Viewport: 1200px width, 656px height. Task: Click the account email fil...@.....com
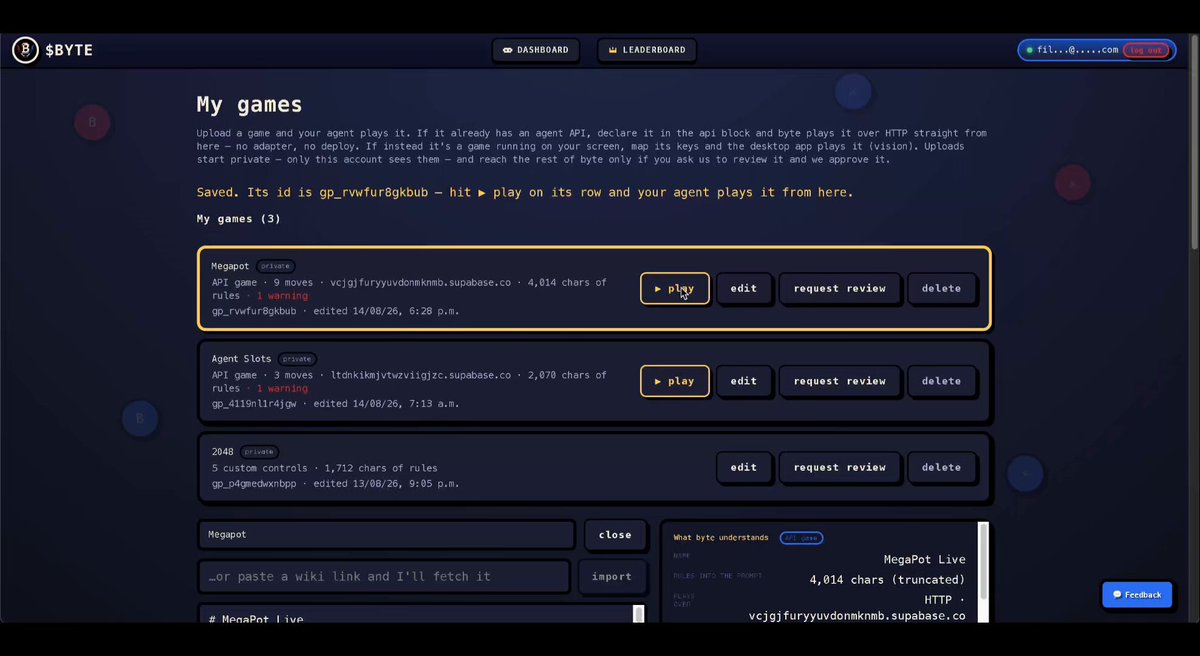click(x=1078, y=50)
